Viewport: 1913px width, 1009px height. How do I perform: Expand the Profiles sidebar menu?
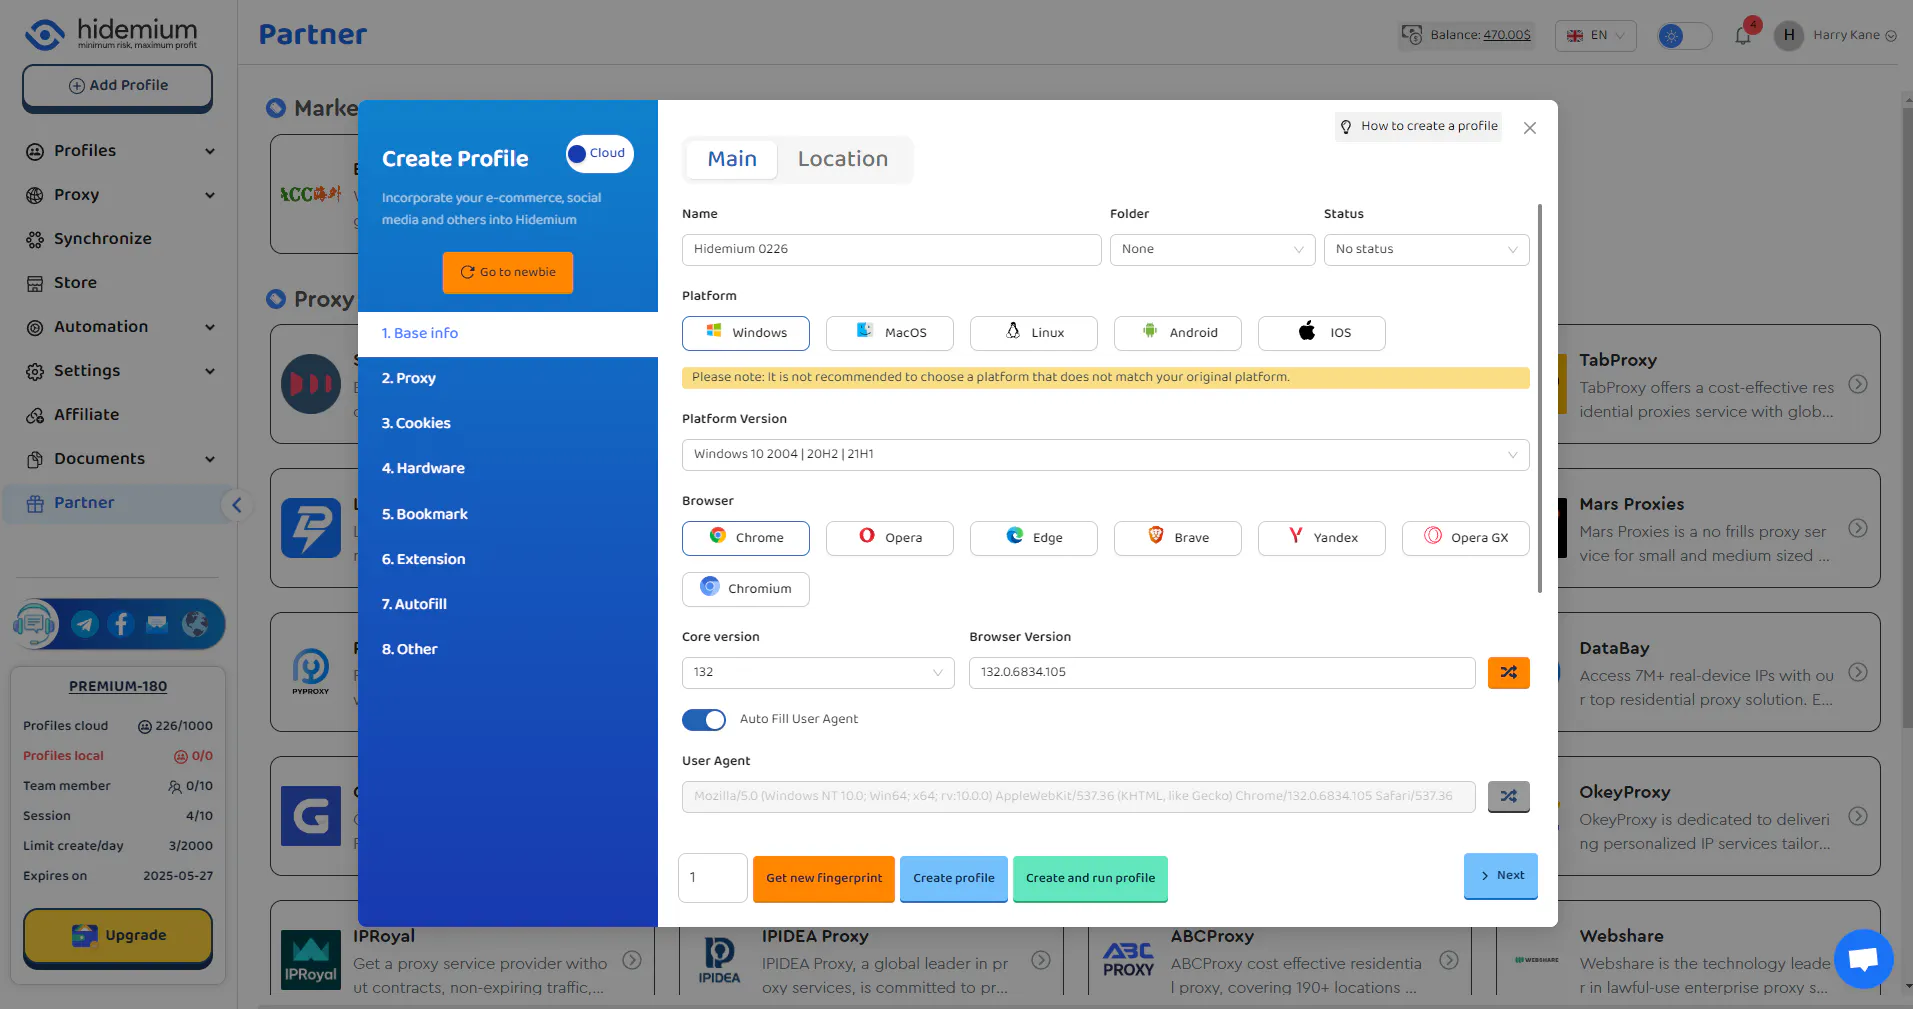click(x=120, y=151)
